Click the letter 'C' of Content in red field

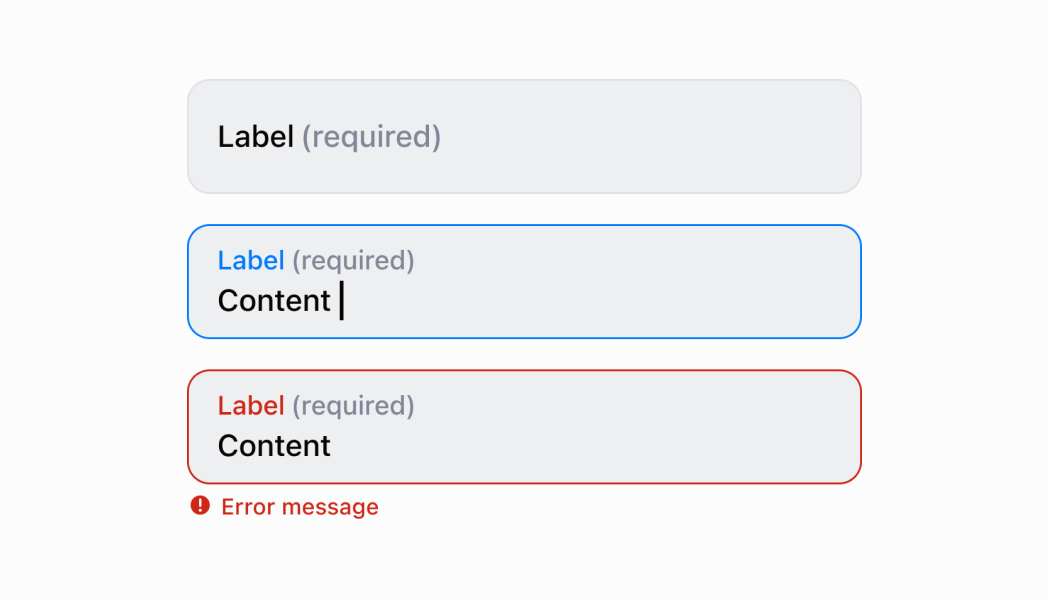pos(228,446)
